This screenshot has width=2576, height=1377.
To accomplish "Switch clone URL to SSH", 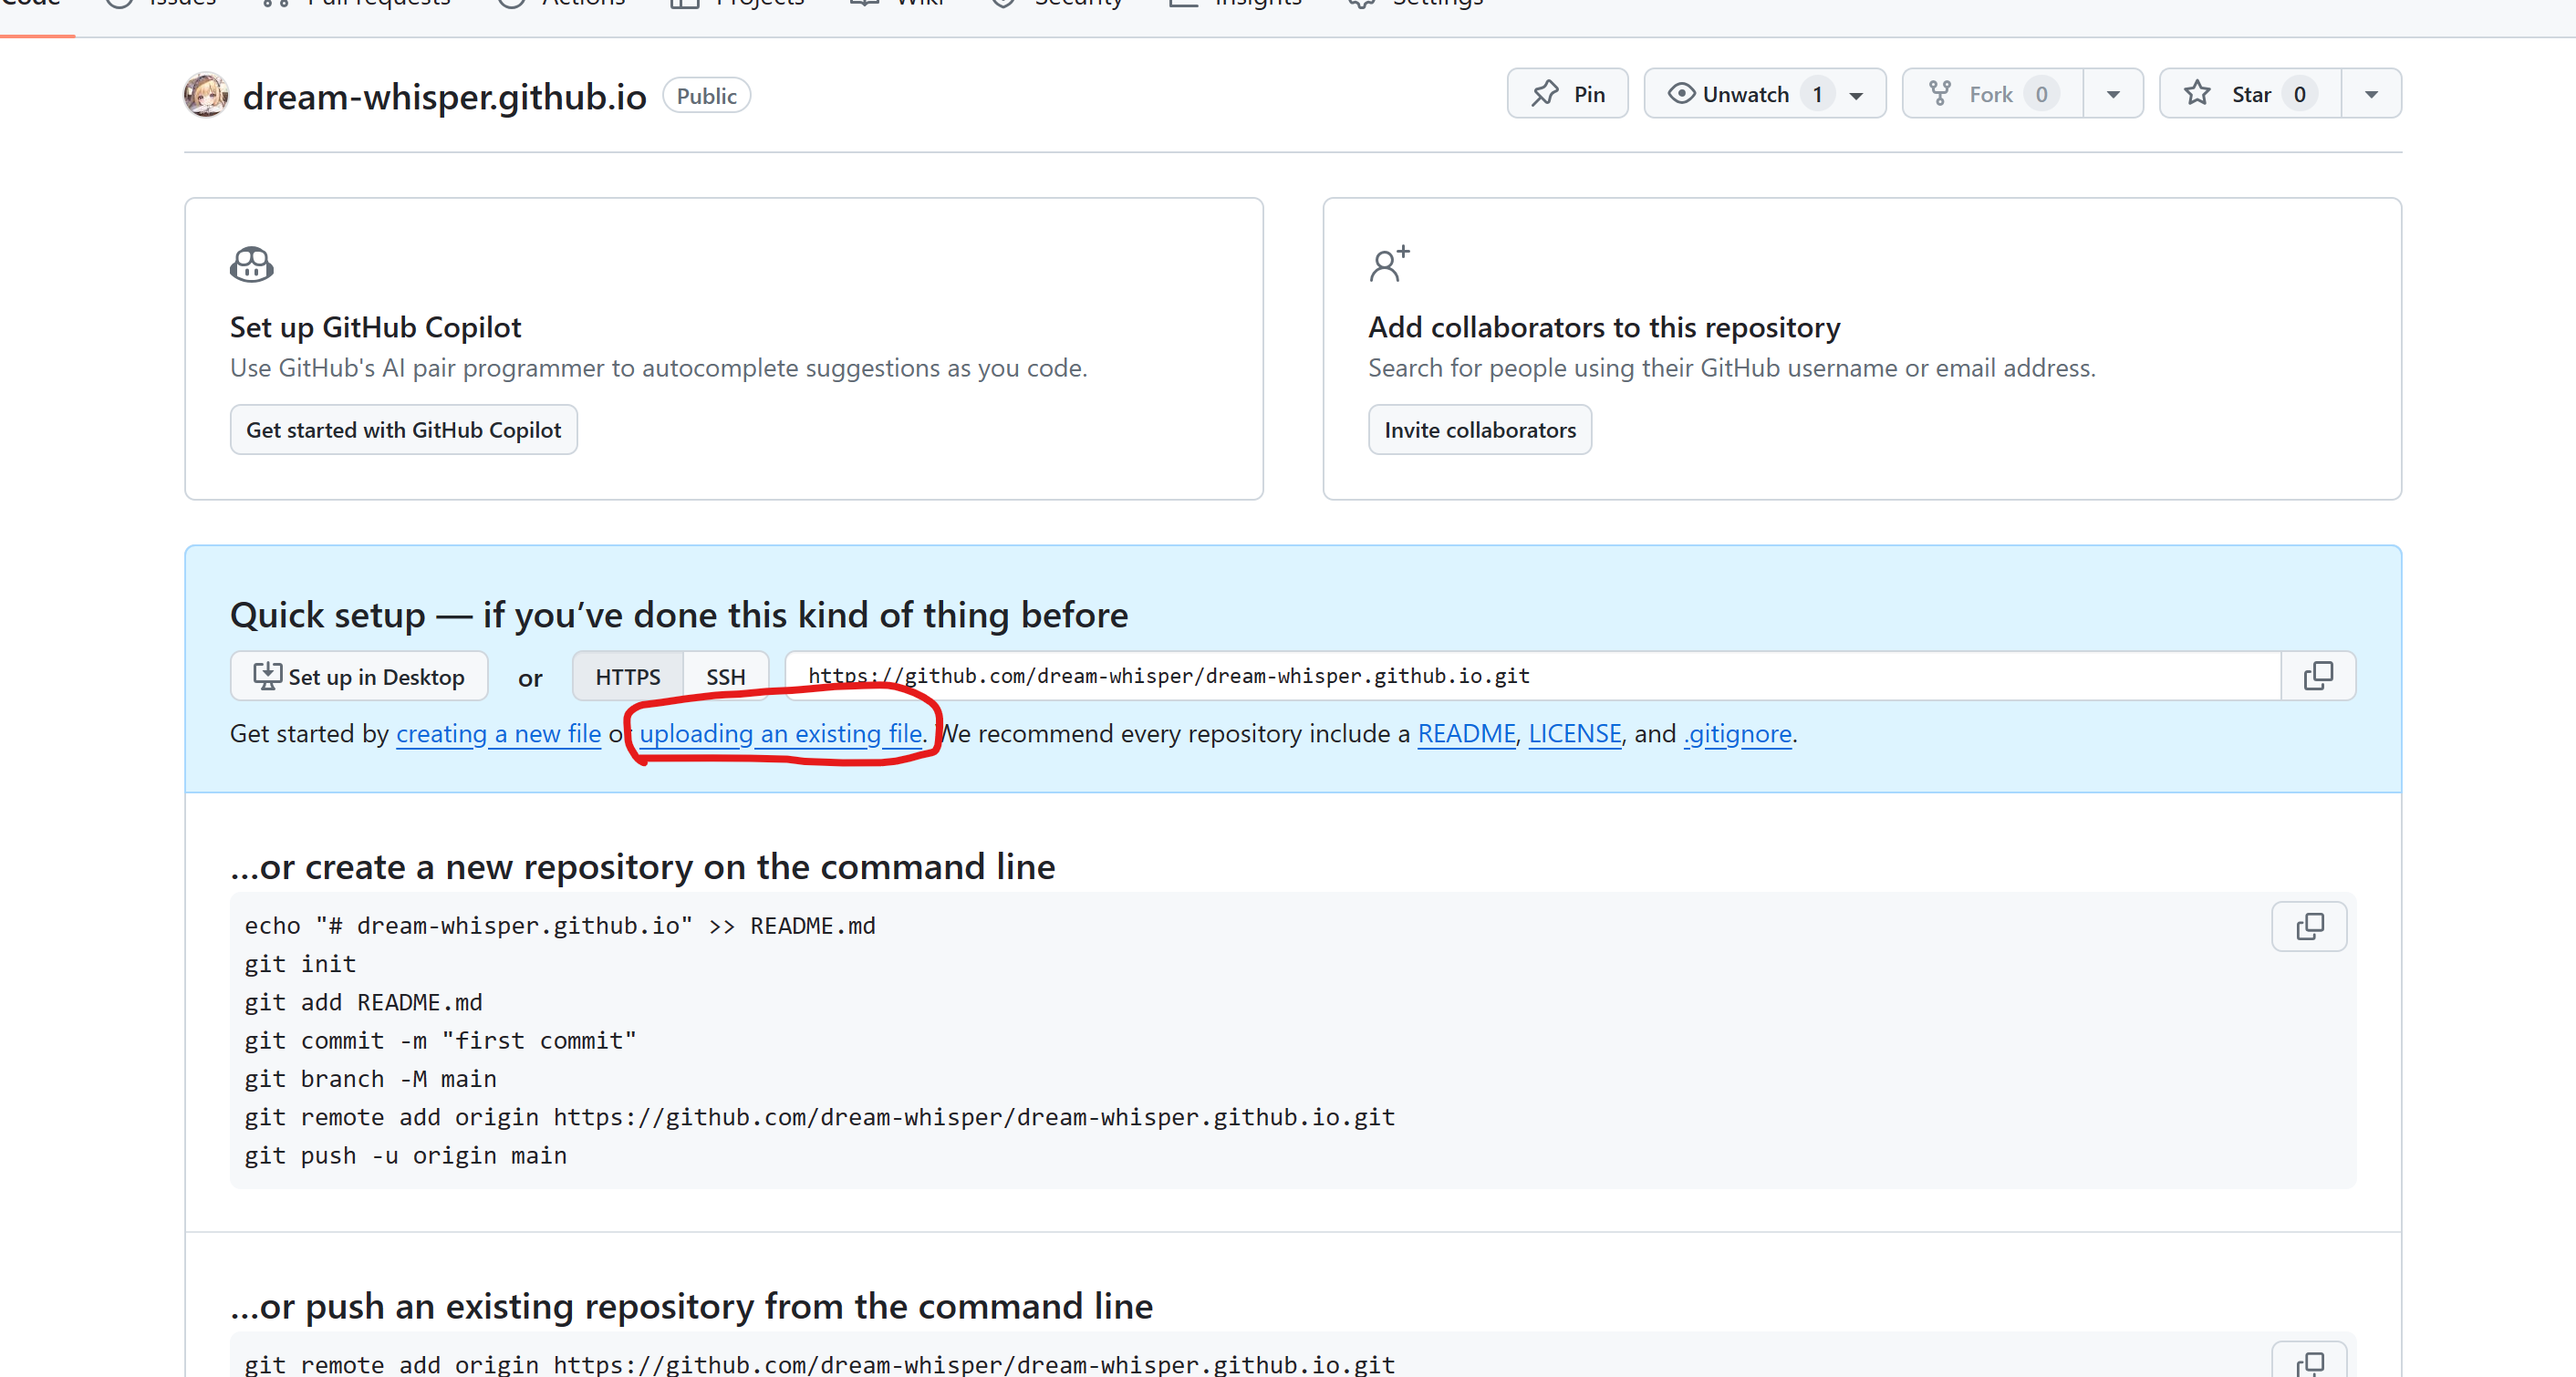I will pyautogui.click(x=725, y=677).
